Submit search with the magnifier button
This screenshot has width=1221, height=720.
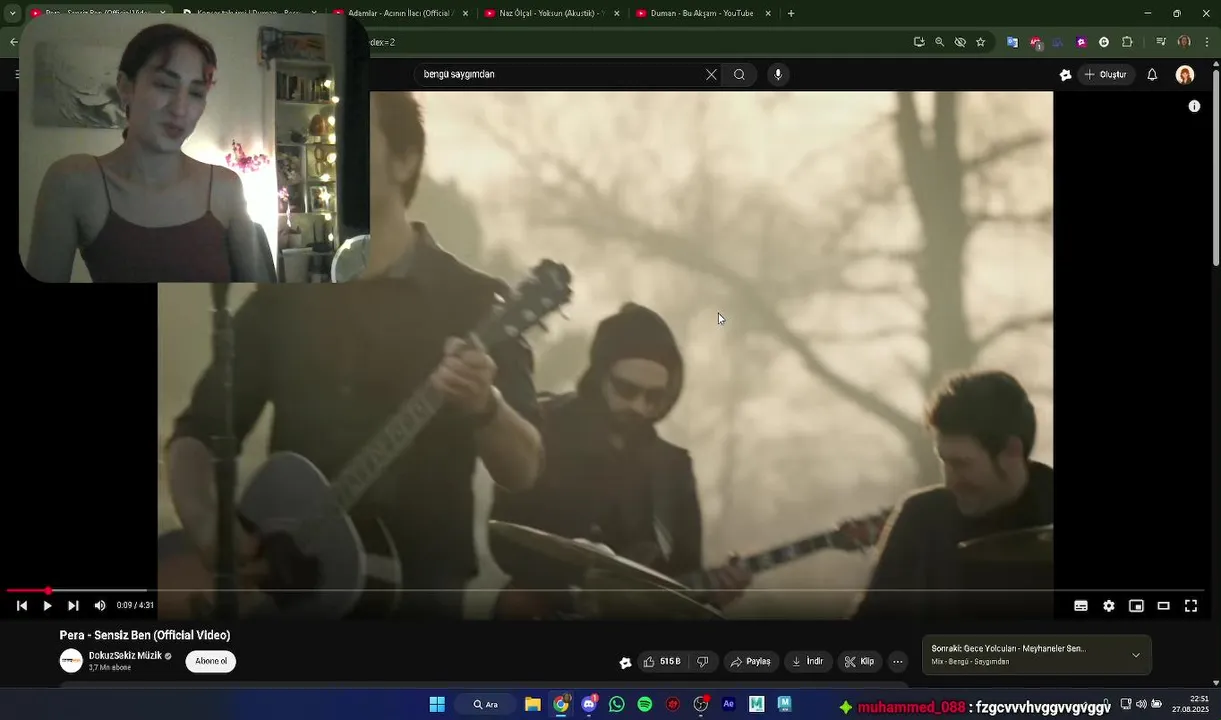pos(739,74)
